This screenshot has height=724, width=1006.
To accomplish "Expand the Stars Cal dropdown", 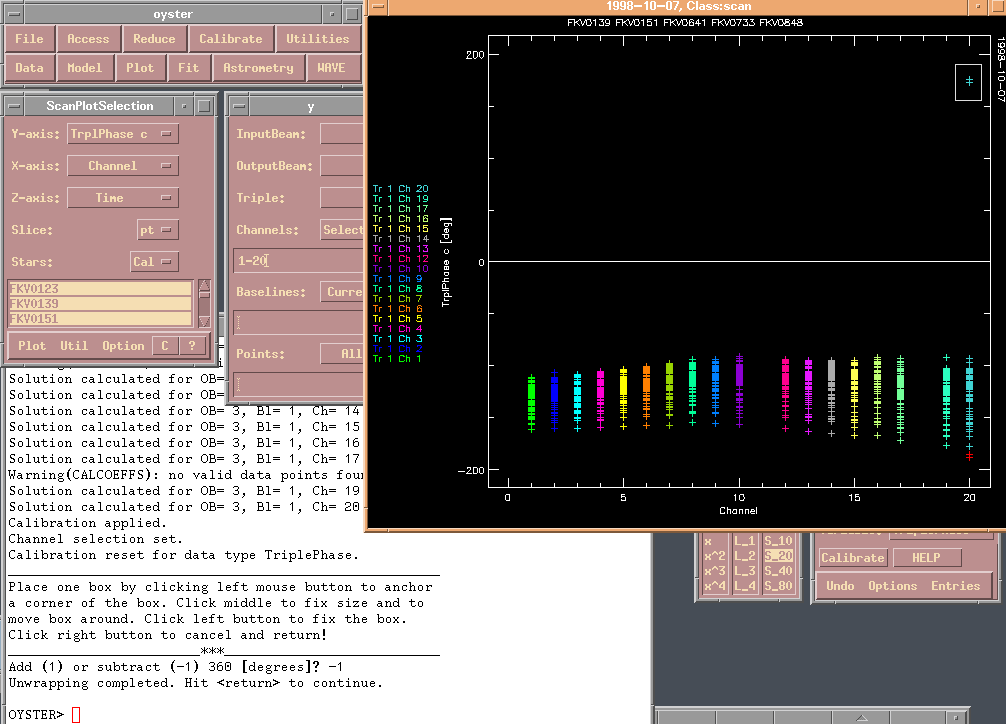I will point(154,262).
